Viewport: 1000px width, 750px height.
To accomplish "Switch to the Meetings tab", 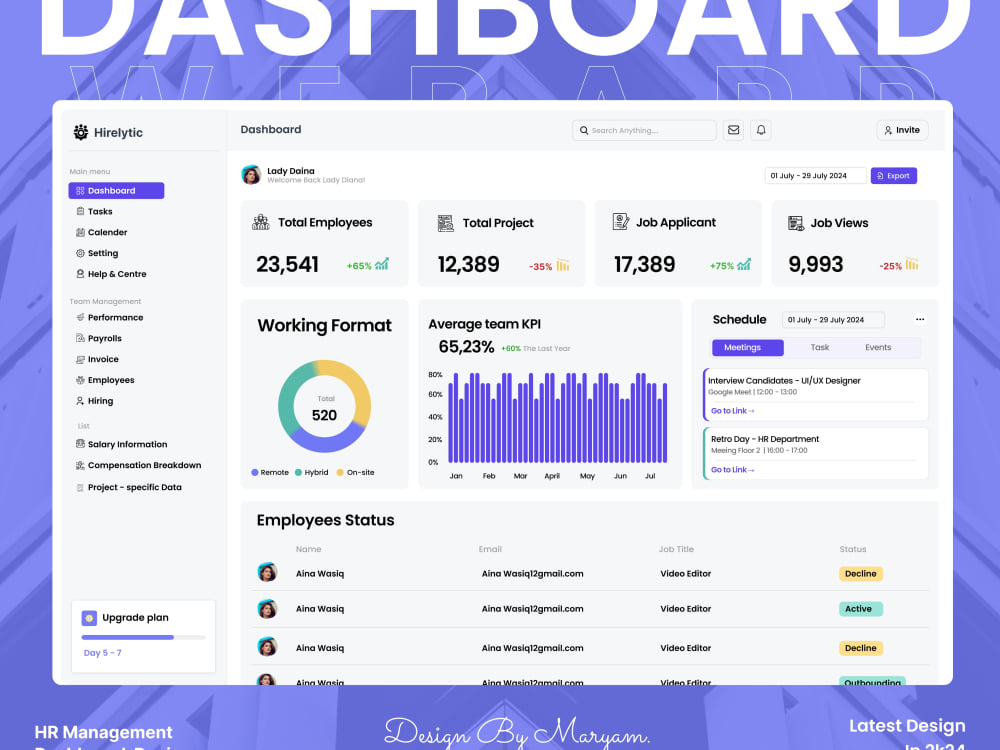I will 747,348.
